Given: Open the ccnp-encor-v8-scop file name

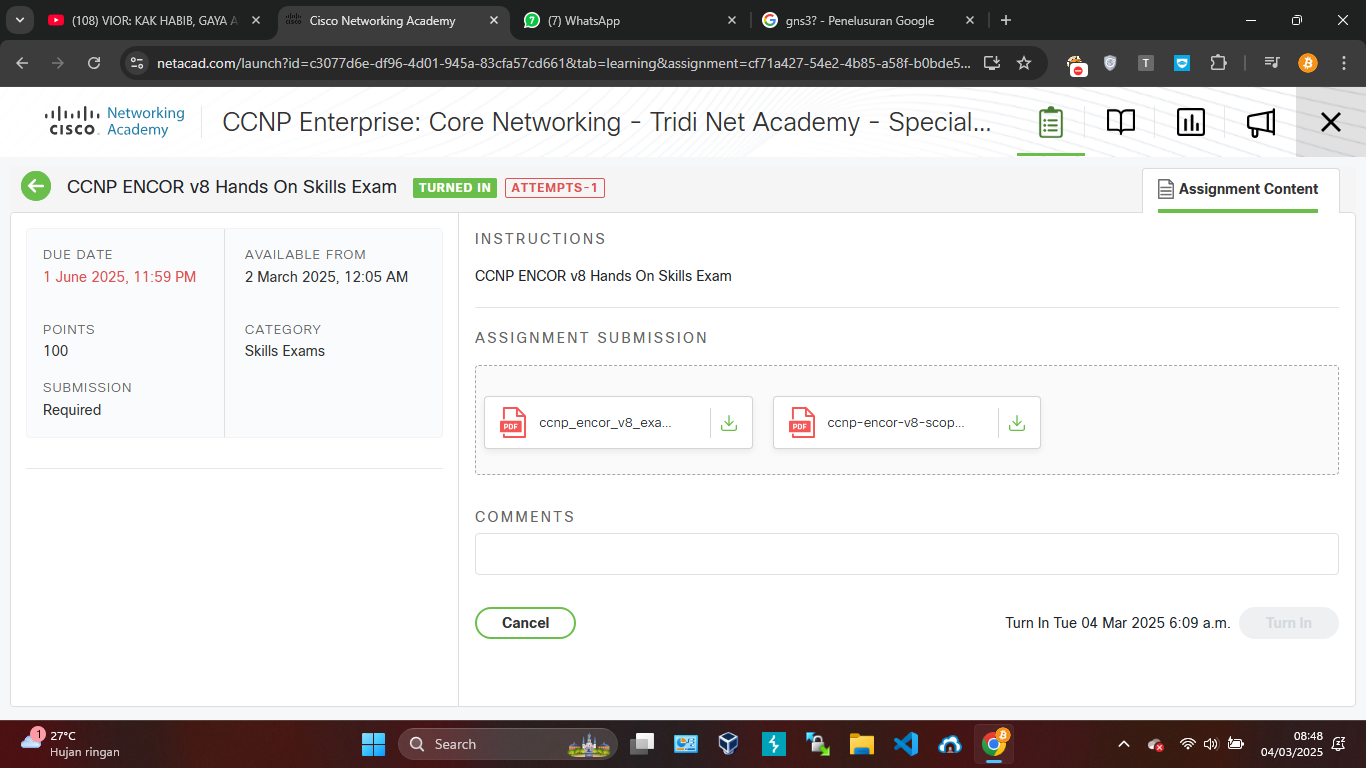Looking at the screenshot, I should [x=896, y=423].
